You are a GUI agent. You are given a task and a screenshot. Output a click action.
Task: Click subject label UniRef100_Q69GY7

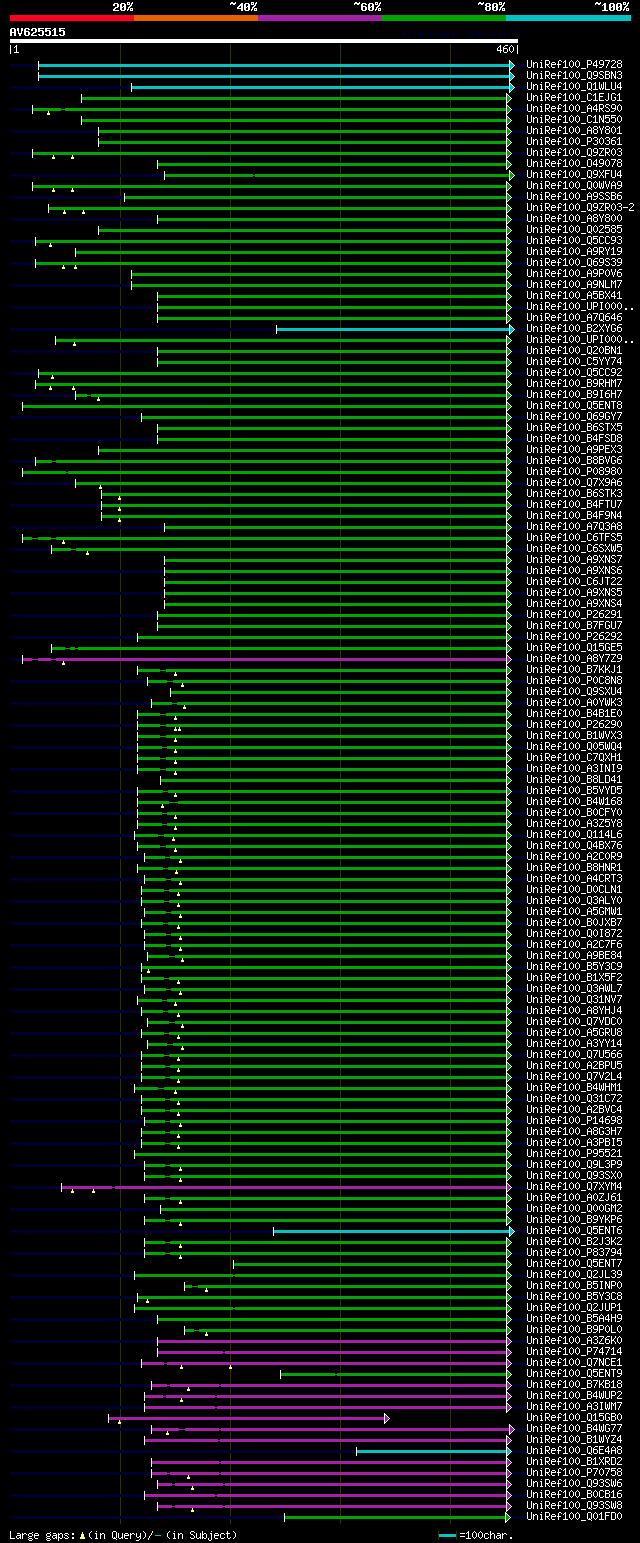[x=574, y=416]
